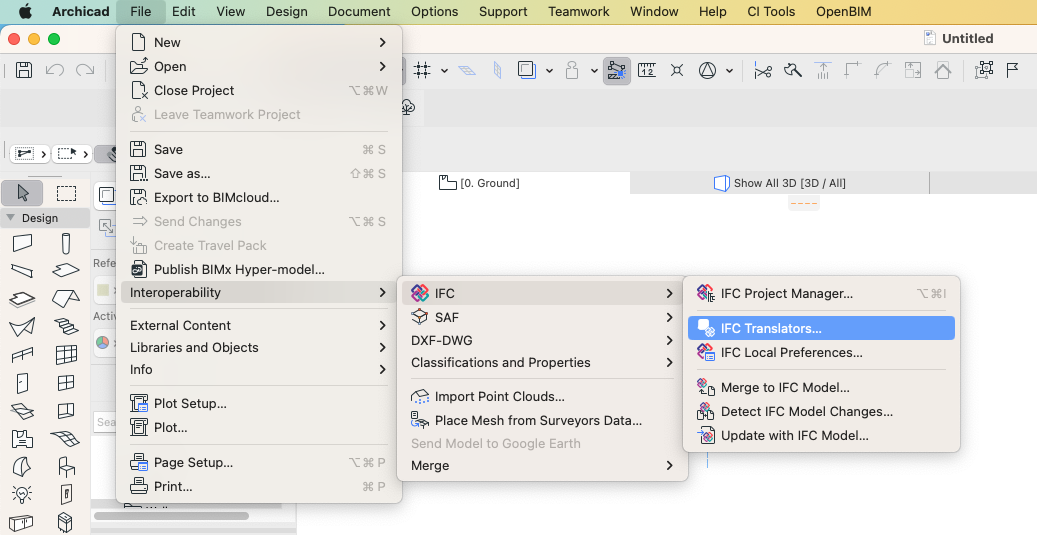Select the Door tool icon
Image resolution: width=1037 pixels, height=535 pixels.
pos(22,383)
